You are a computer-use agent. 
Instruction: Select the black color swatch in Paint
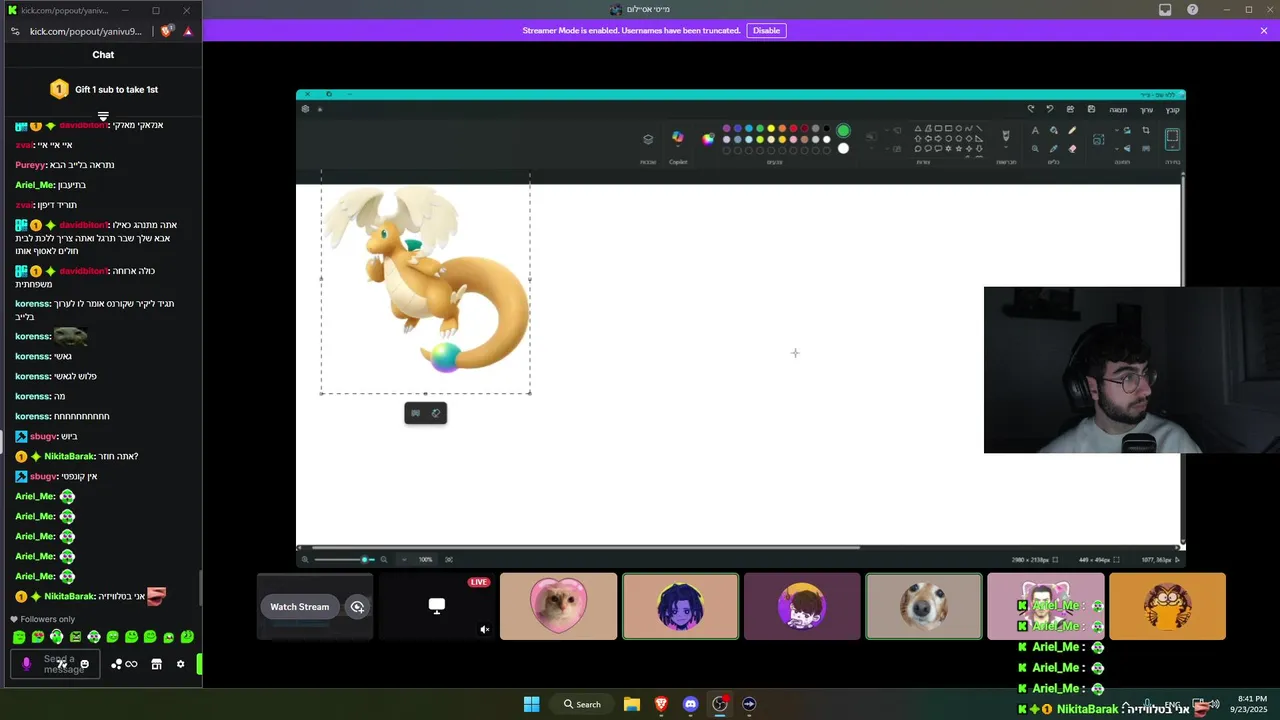826,128
